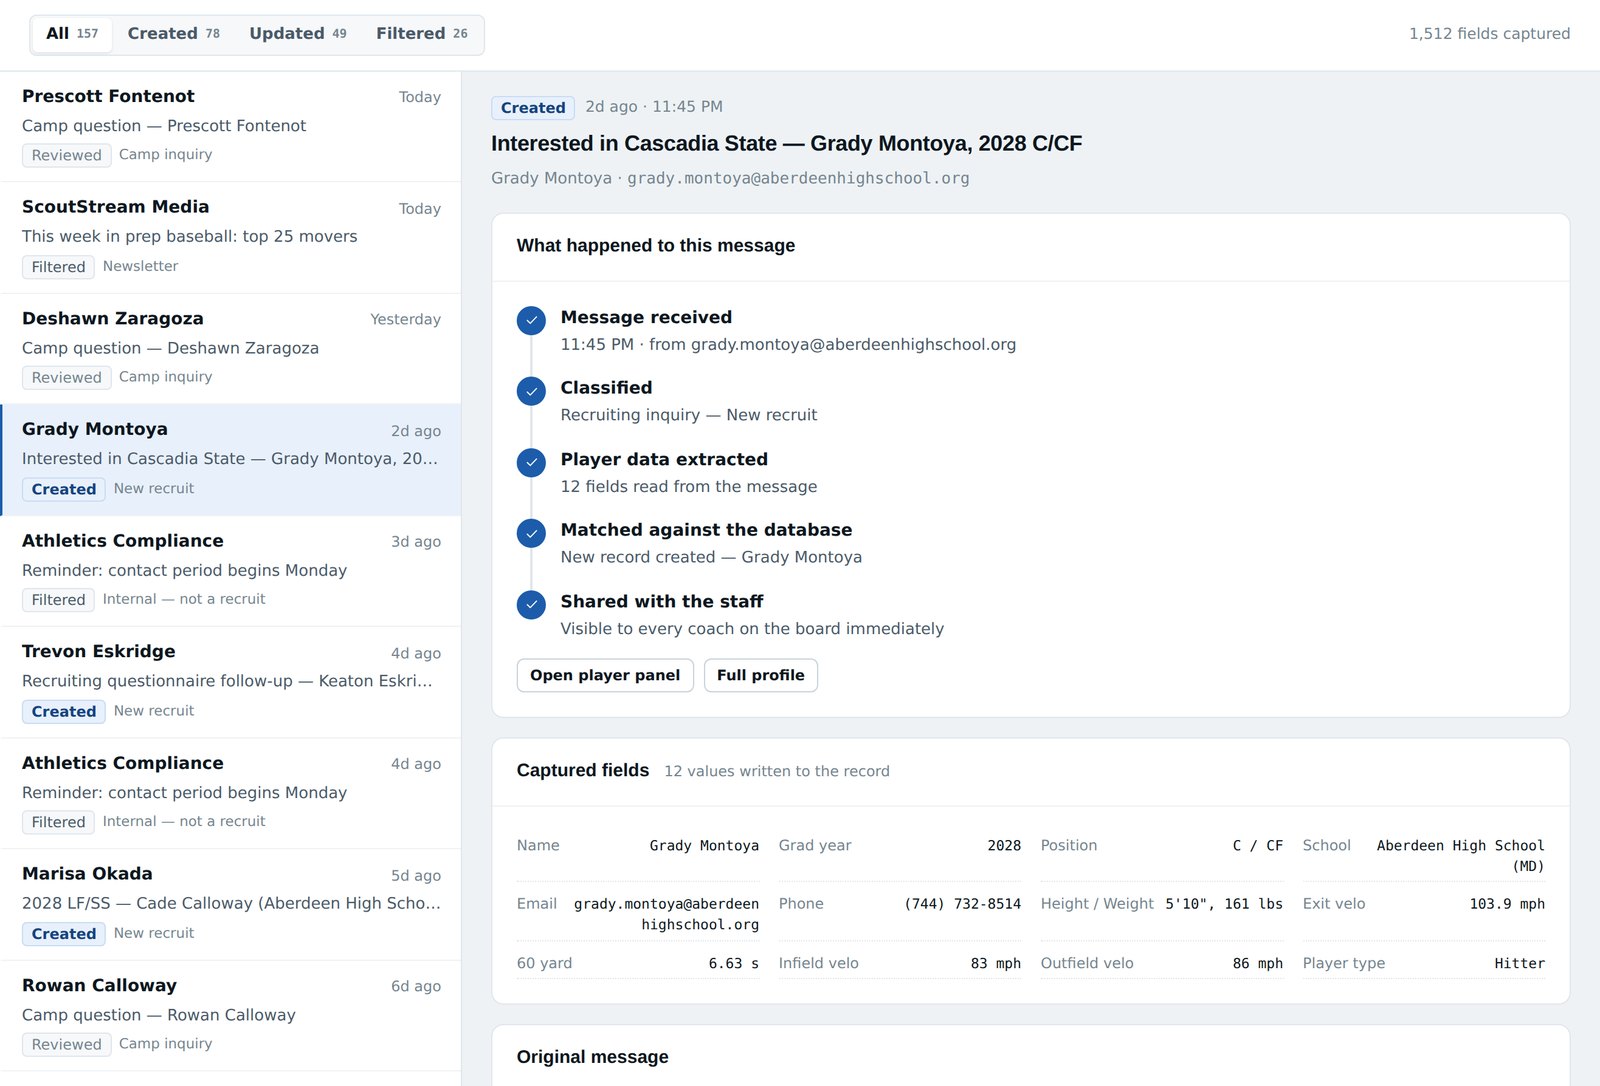Click the '1,512 fields captured' text
This screenshot has width=1600, height=1086.
[1489, 34]
